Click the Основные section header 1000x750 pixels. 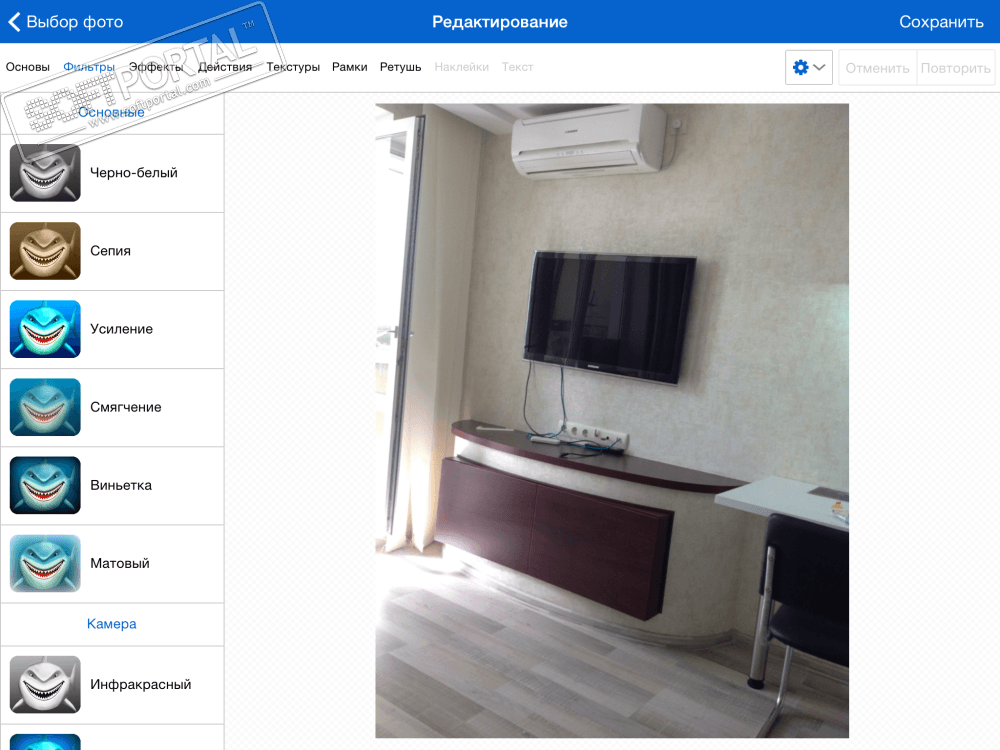point(112,112)
